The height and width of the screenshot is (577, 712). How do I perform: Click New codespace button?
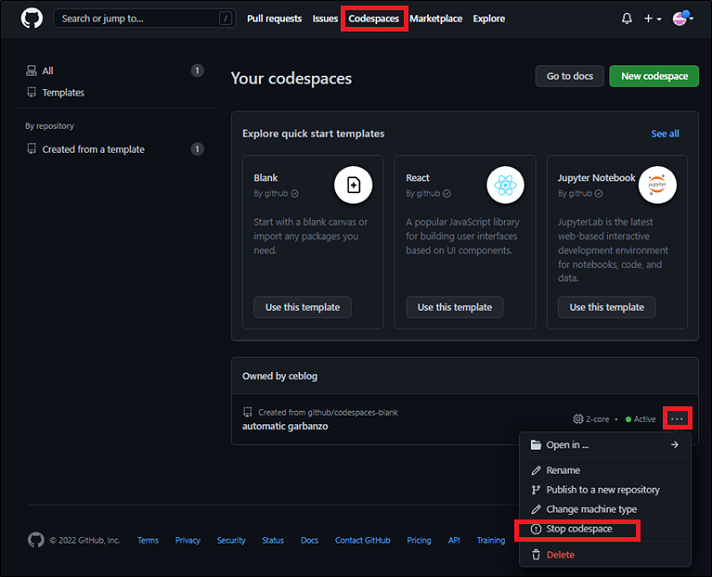click(654, 76)
